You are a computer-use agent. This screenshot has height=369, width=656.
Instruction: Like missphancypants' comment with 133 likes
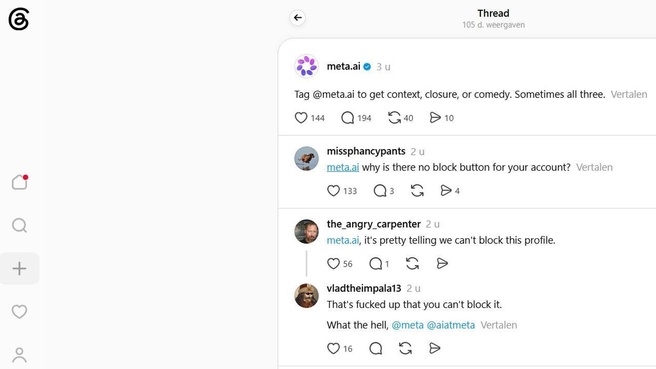(x=333, y=191)
